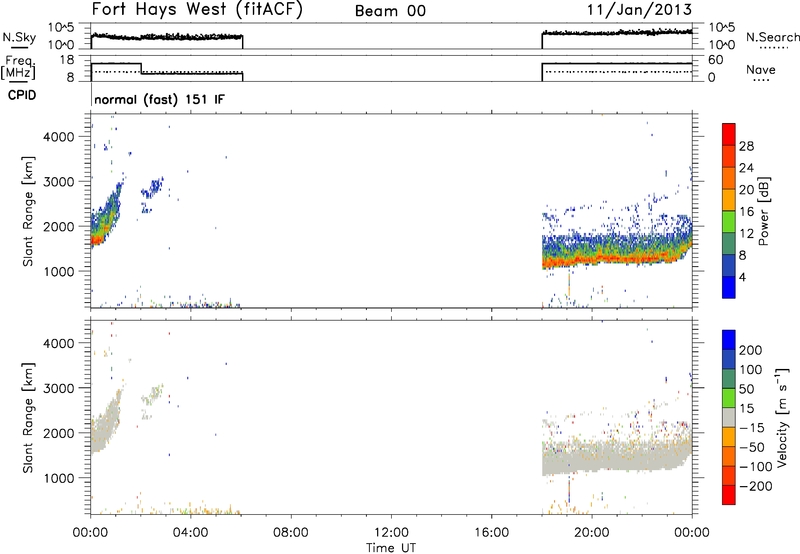Viewport: 800px width, 554px height.
Task: Pick the red bottom segment of Velocity colorbar
Action: [x=729, y=495]
